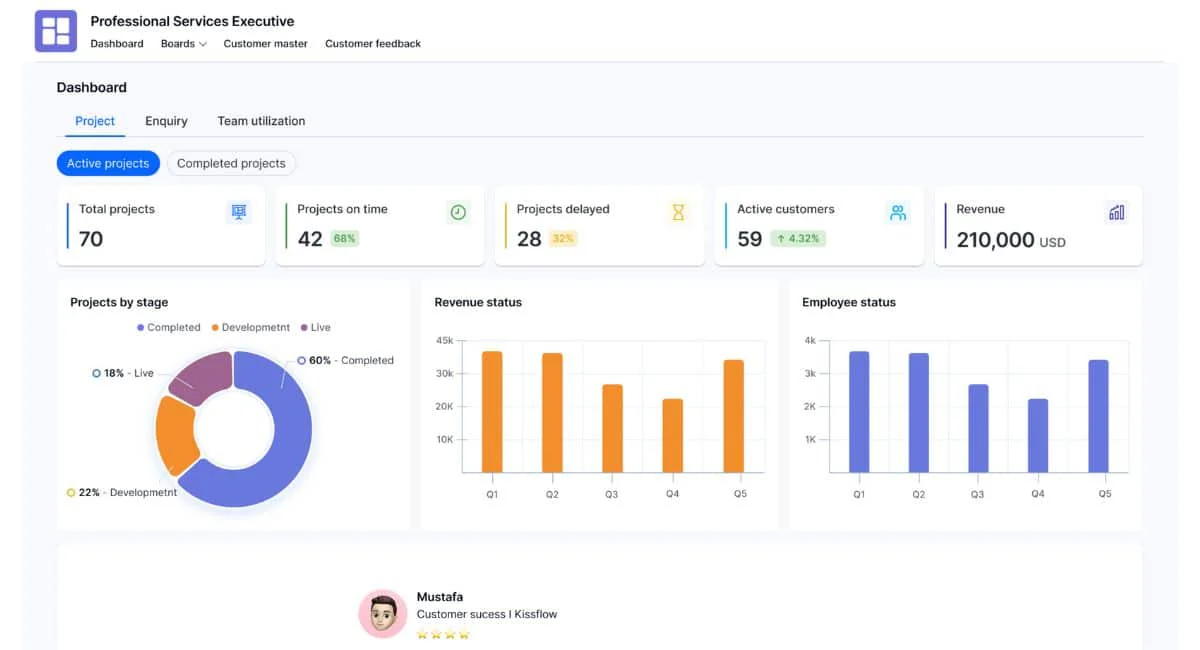Image resolution: width=1200 pixels, height=650 pixels.
Task: Click the Revenue status chart title
Action: click(478, 302)
